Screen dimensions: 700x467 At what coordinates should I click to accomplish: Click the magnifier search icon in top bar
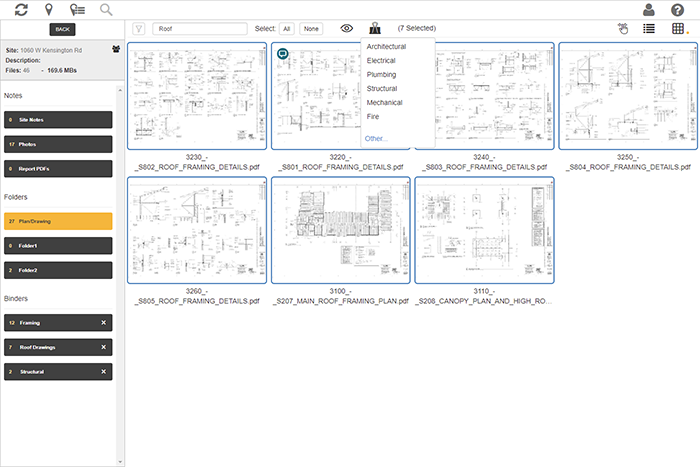tap(105, 10)
